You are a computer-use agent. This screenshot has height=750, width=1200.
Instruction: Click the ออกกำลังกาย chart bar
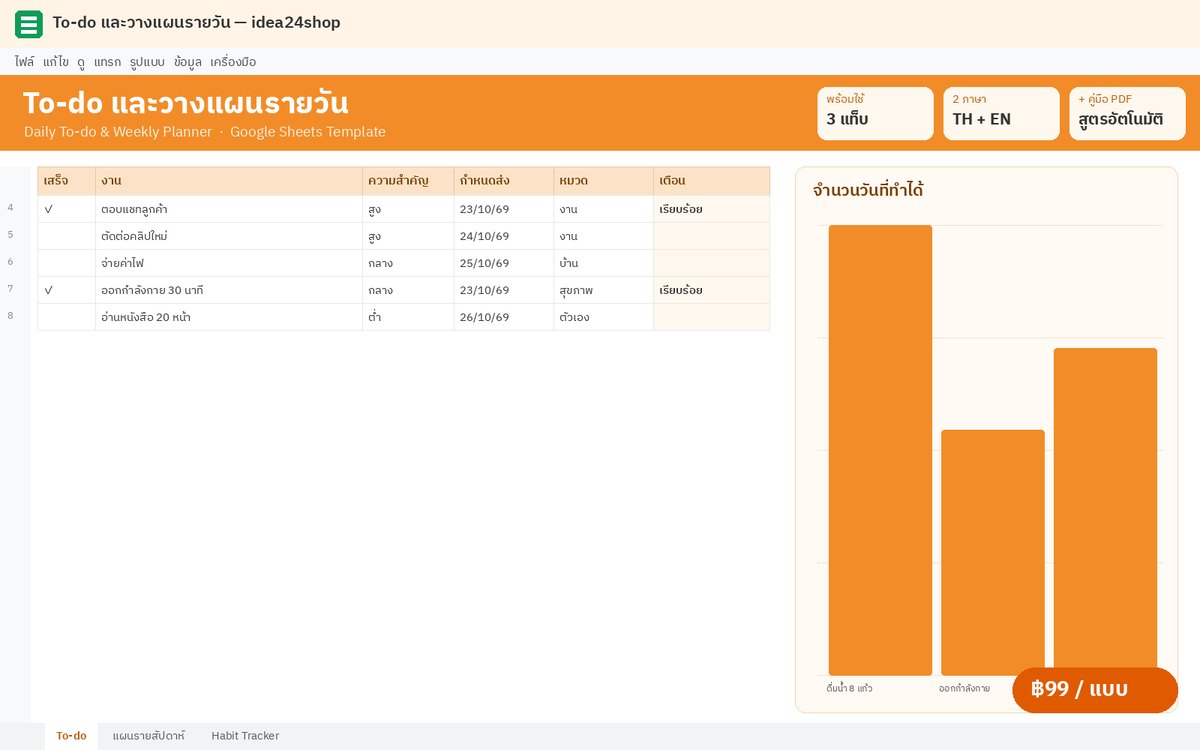click(993, 553)
